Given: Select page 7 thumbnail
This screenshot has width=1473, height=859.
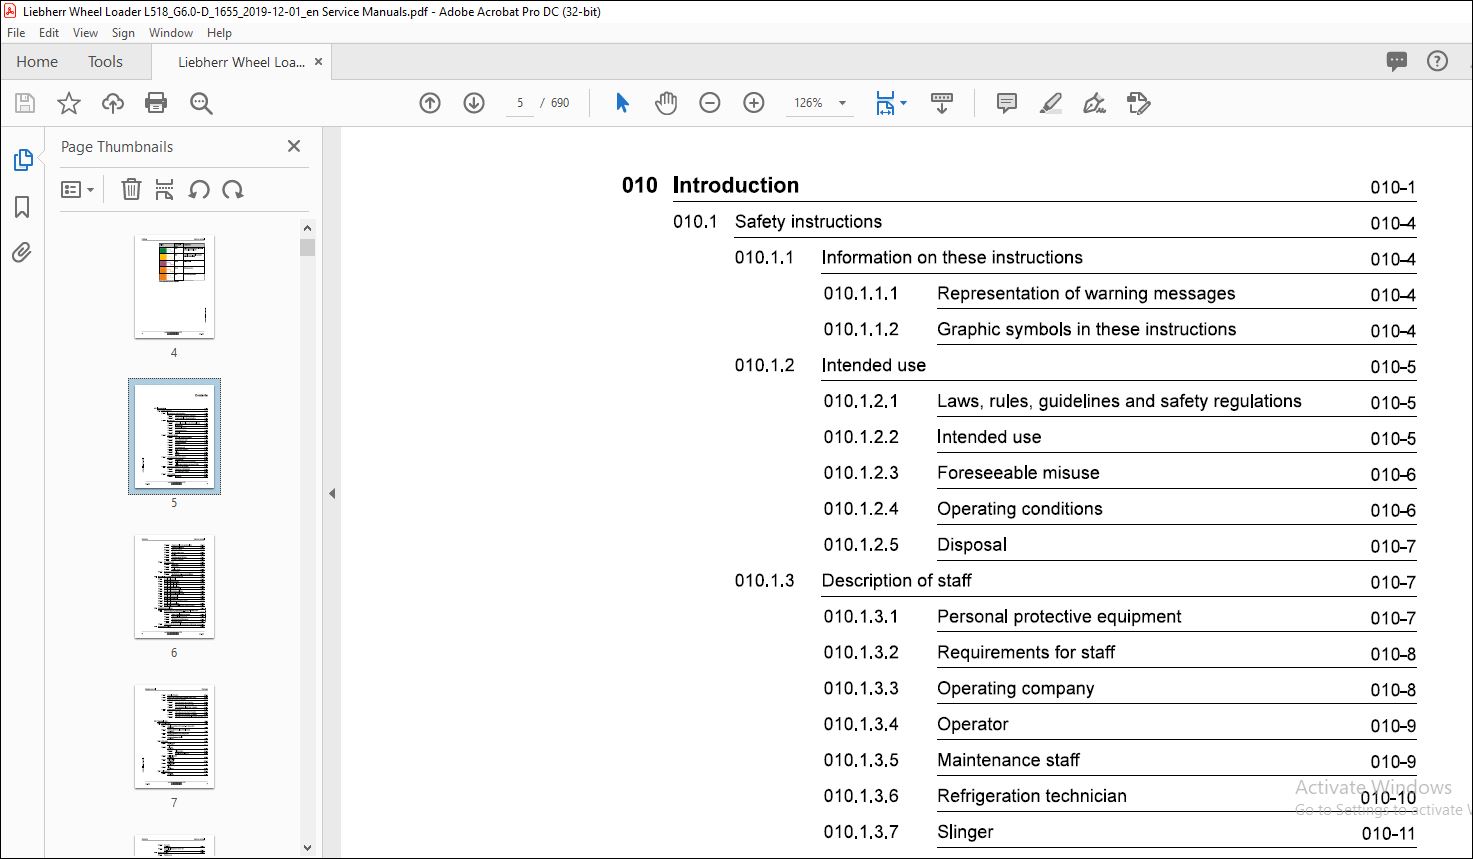Looking at the screenshot, I should (174, 737).
